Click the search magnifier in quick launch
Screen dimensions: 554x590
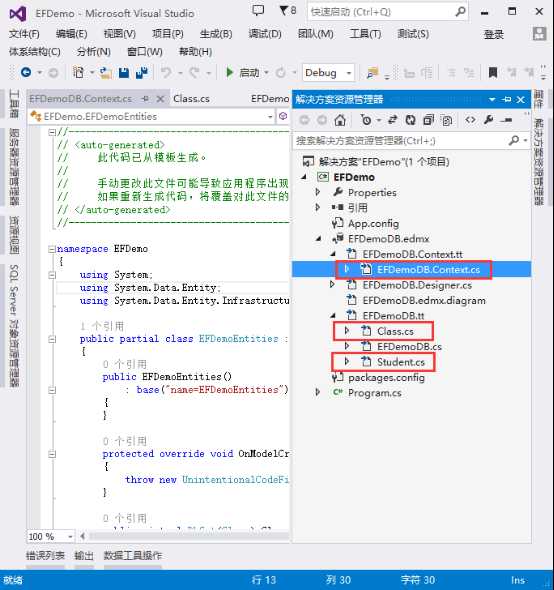(x=460, y=12)
